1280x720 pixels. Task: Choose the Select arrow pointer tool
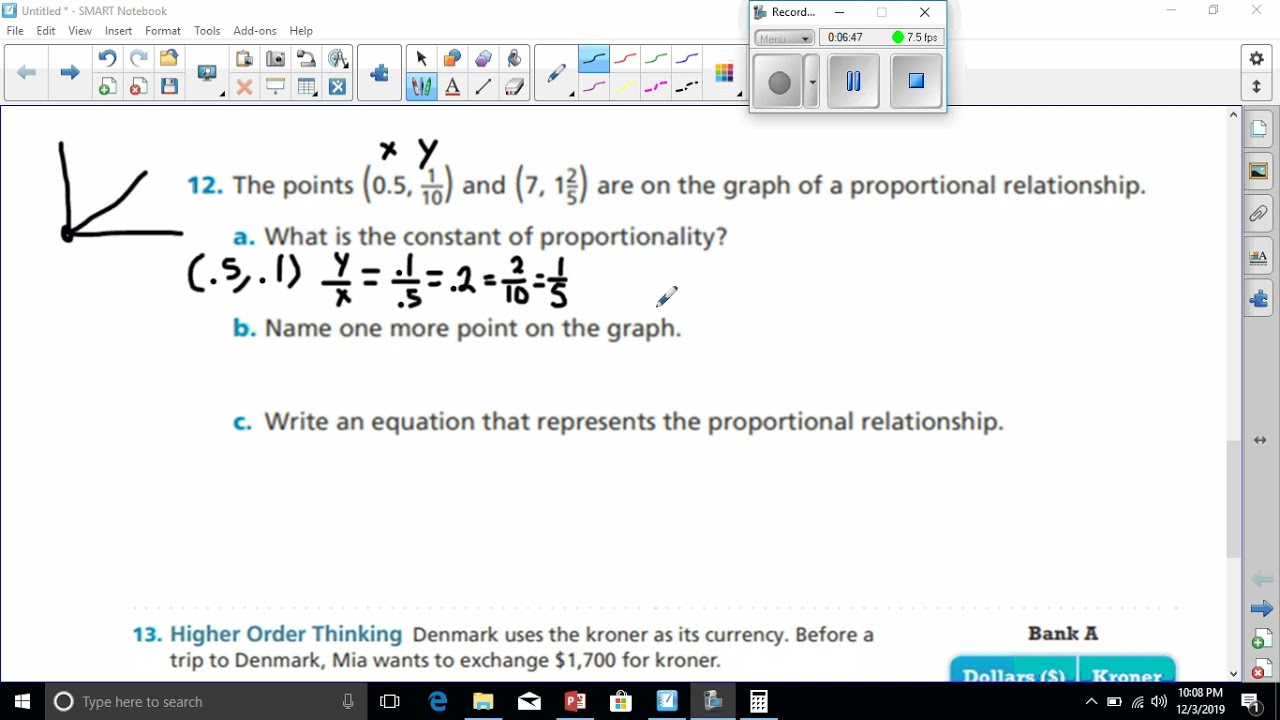click(421, 59)
